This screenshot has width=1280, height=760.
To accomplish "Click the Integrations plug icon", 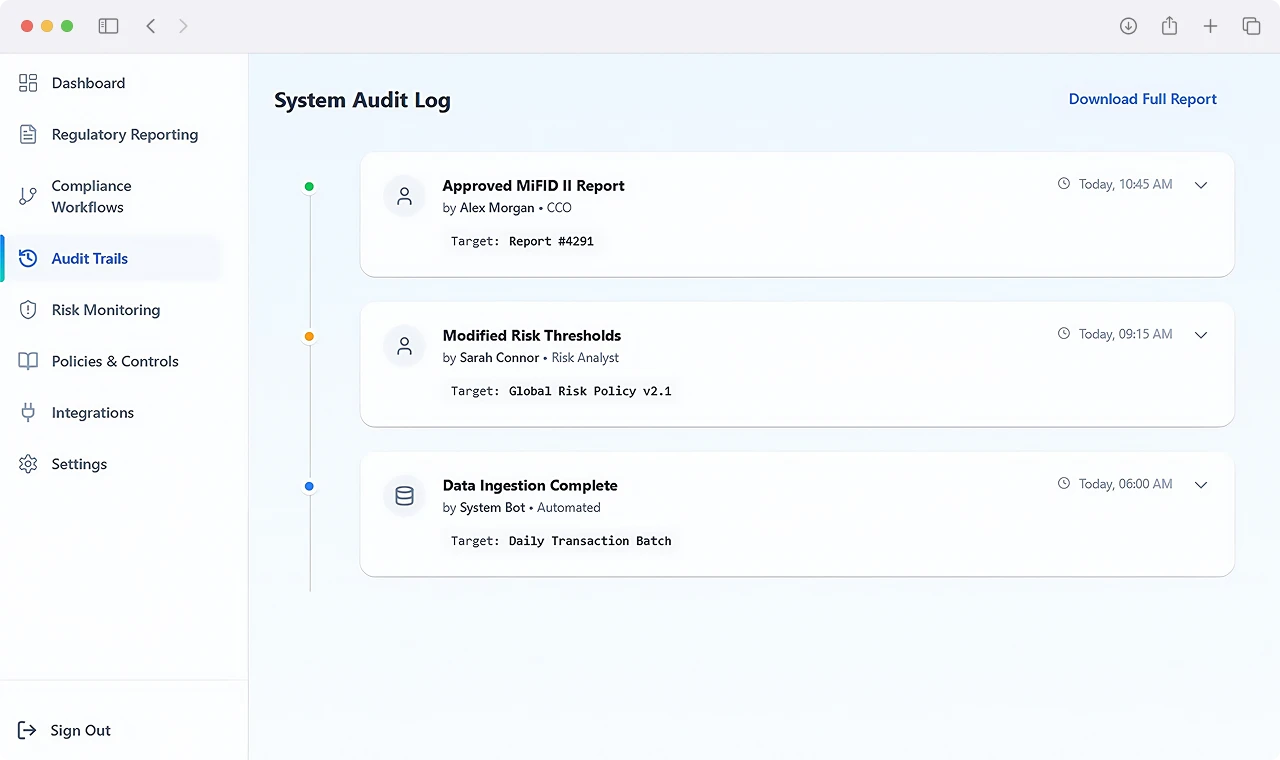I will pyautogui.click(x=28, y=413).
